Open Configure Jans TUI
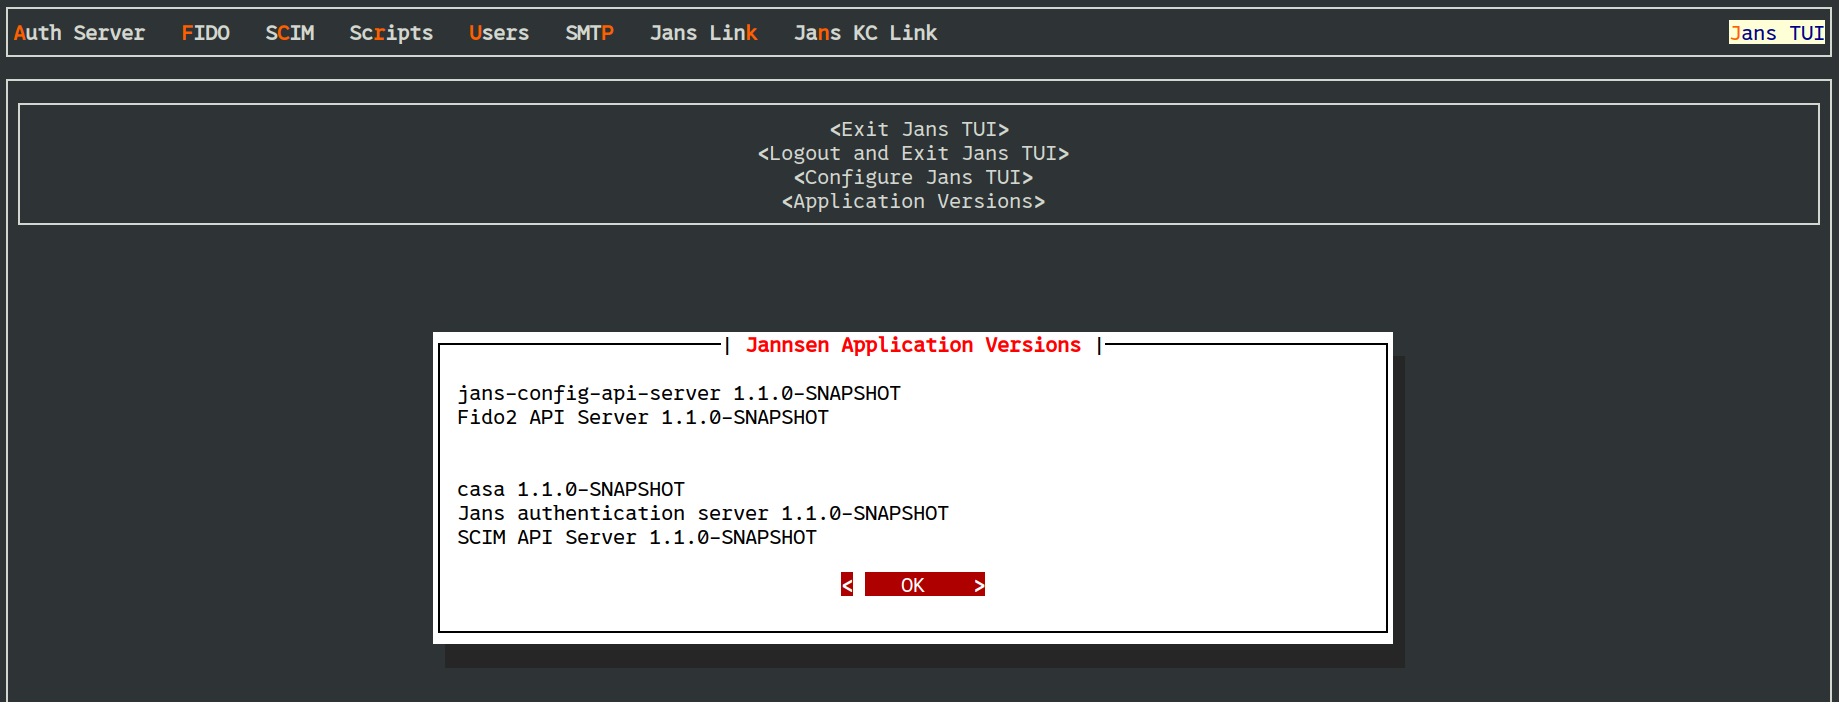Screen dimensions: 1839x702 pos(913,177)
